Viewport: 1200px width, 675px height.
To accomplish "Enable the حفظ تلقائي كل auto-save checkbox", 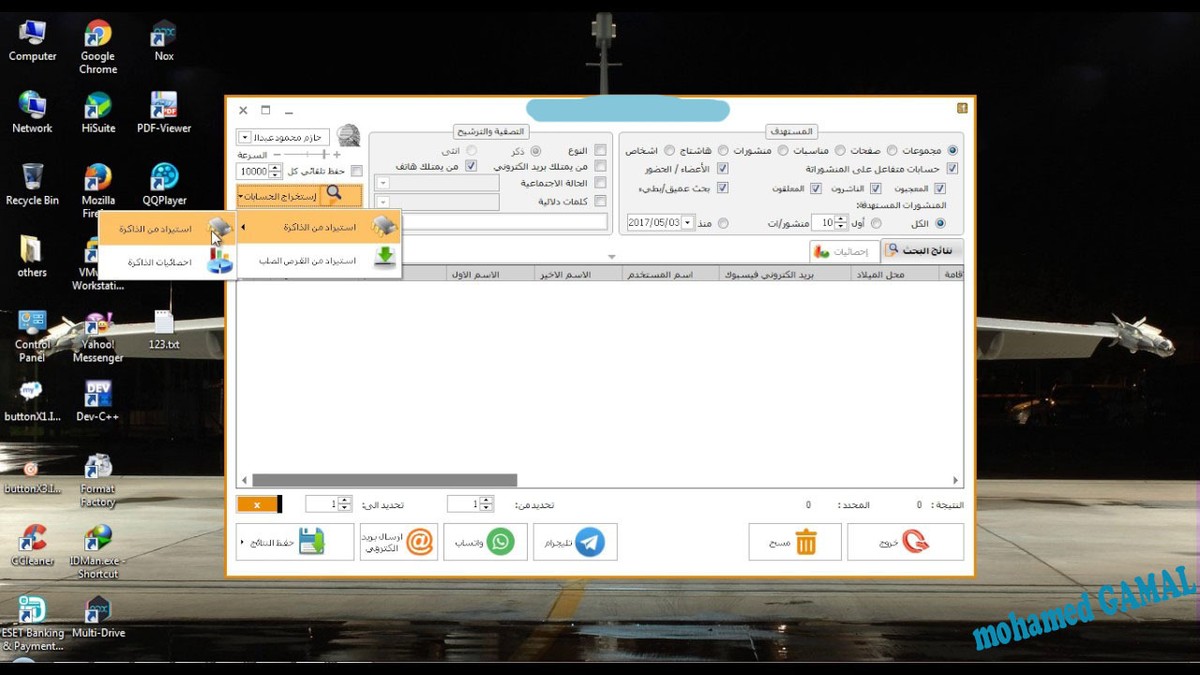I will tap(357, 171).
